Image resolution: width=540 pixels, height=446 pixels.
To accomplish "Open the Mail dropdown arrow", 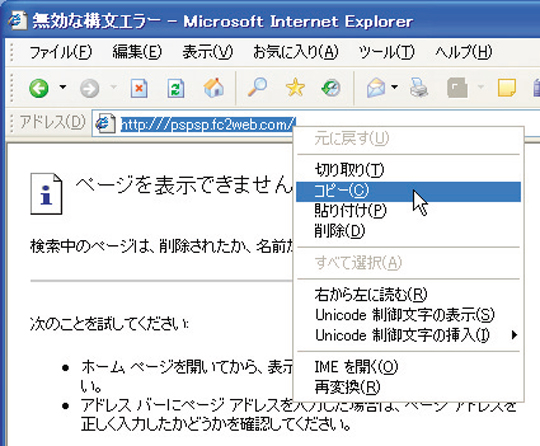I will click(x=395, y=87).
